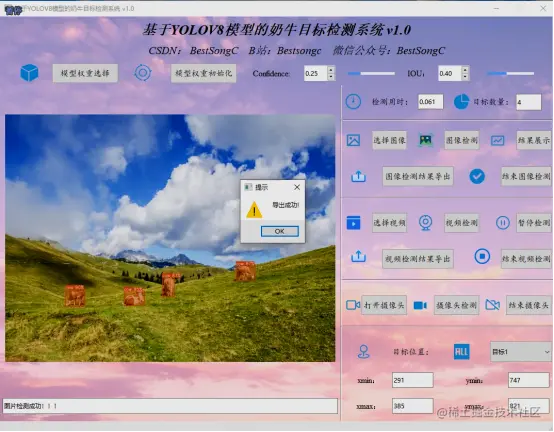
Task: Click the pie chart target count icon
Action: tap(461, 102)
